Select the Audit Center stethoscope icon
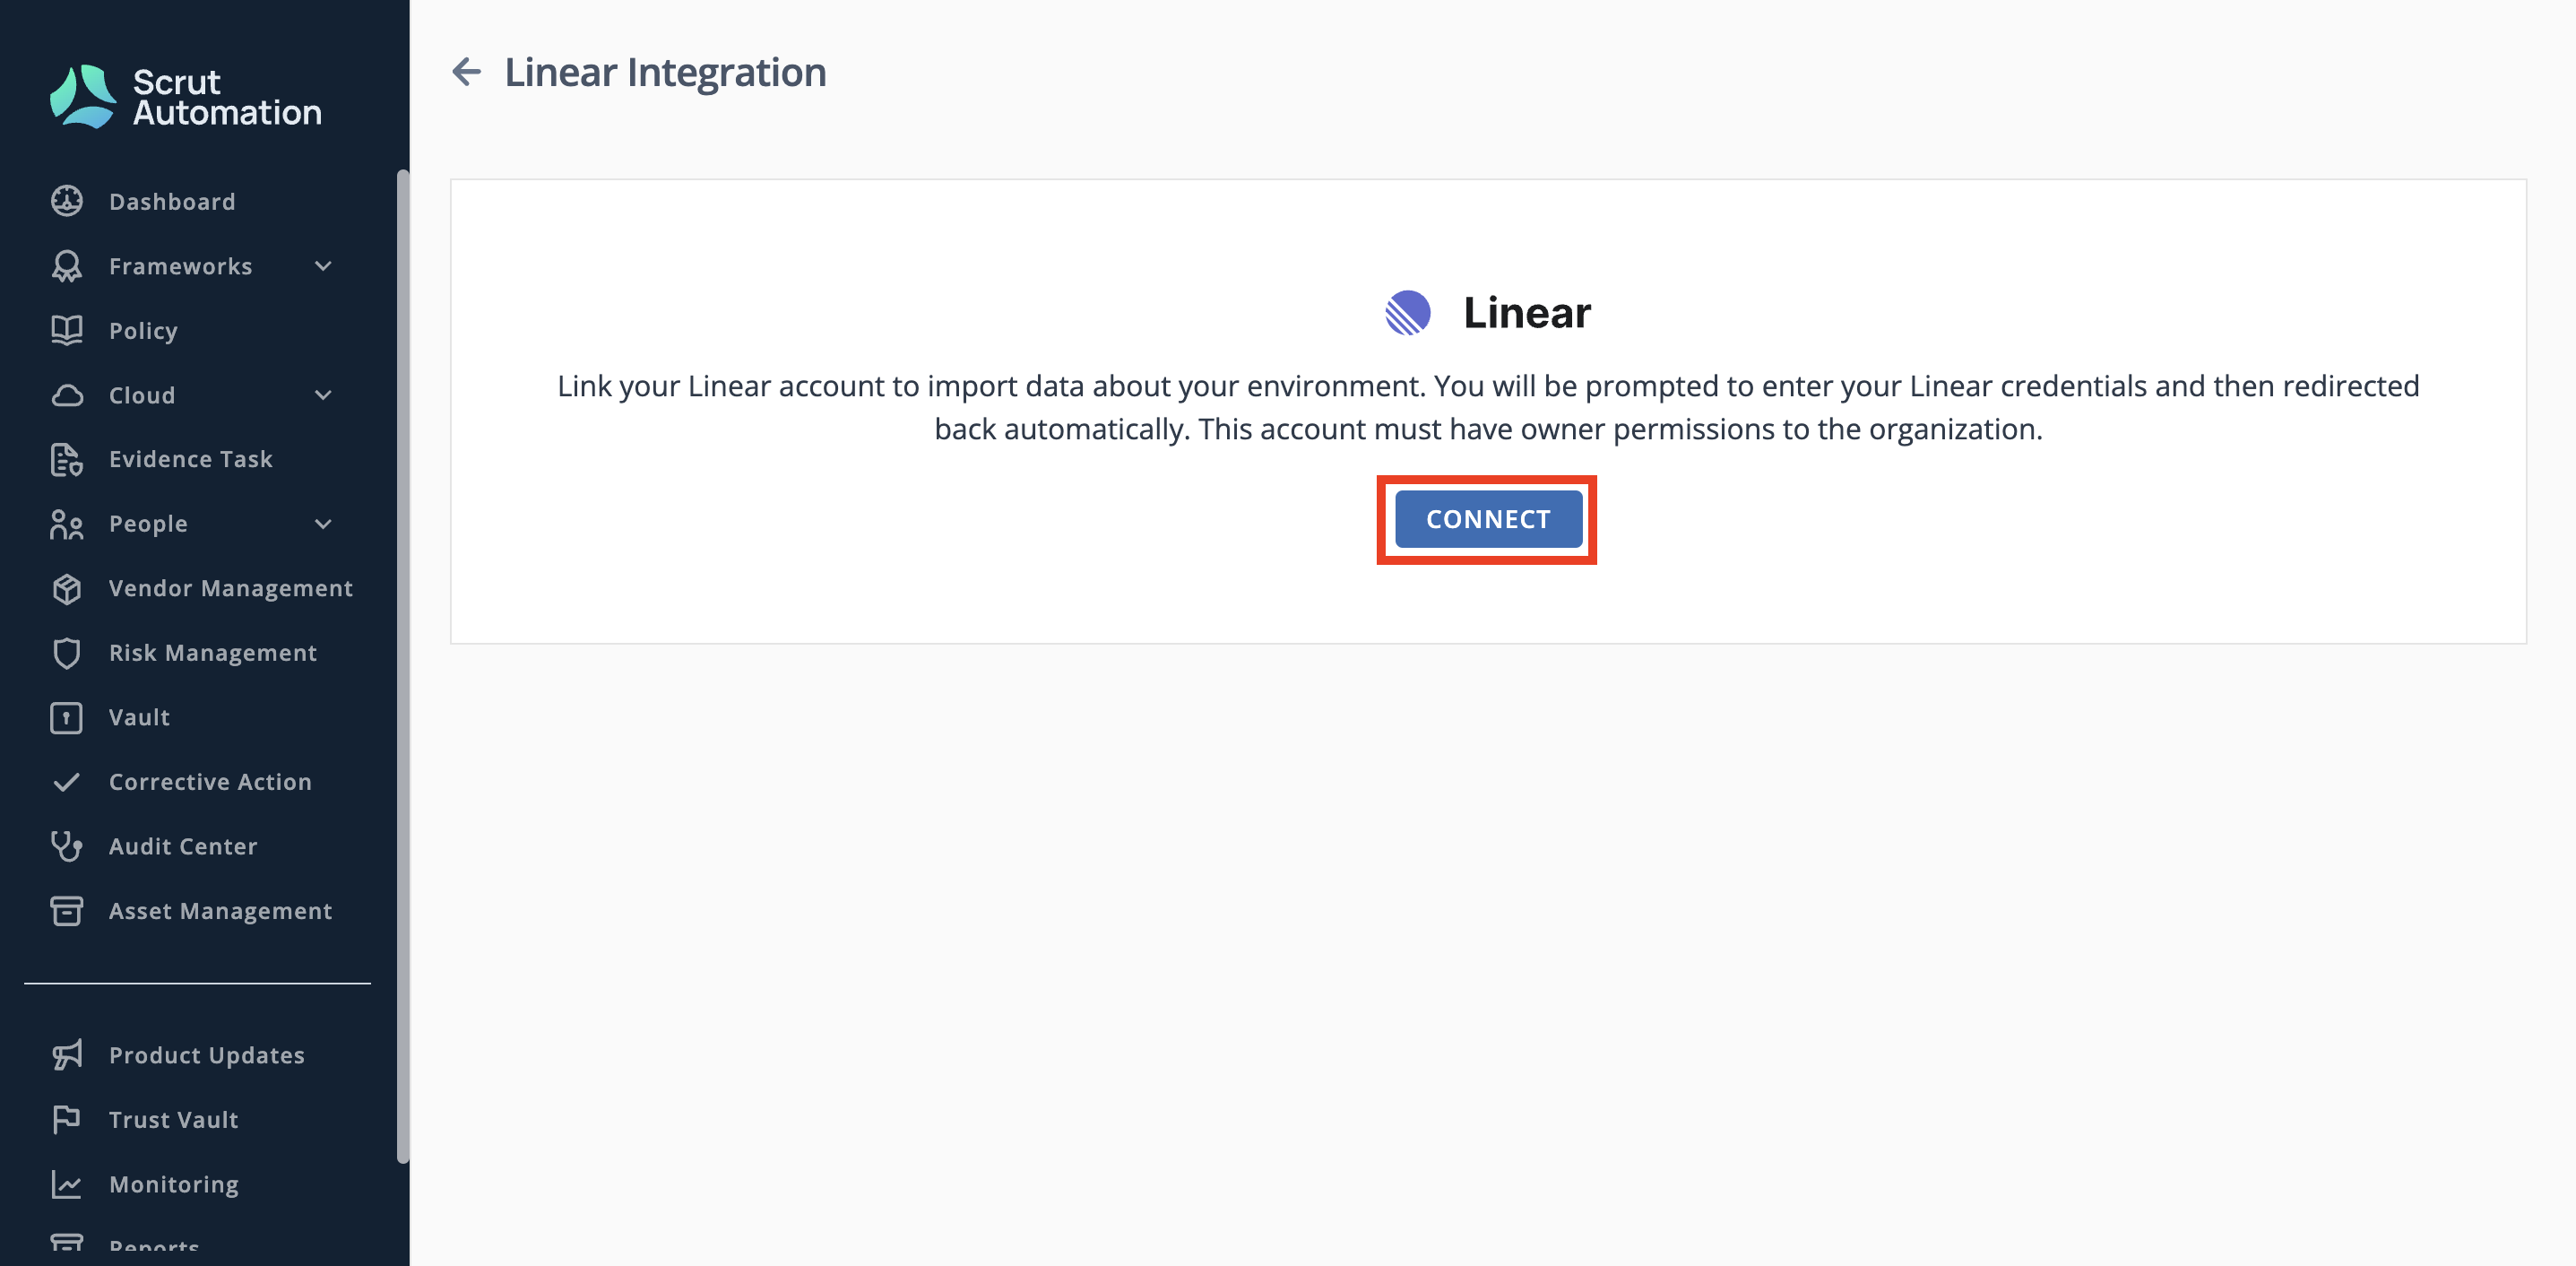The width and height of the screenshot is (2576, 1266). point(67,846)
